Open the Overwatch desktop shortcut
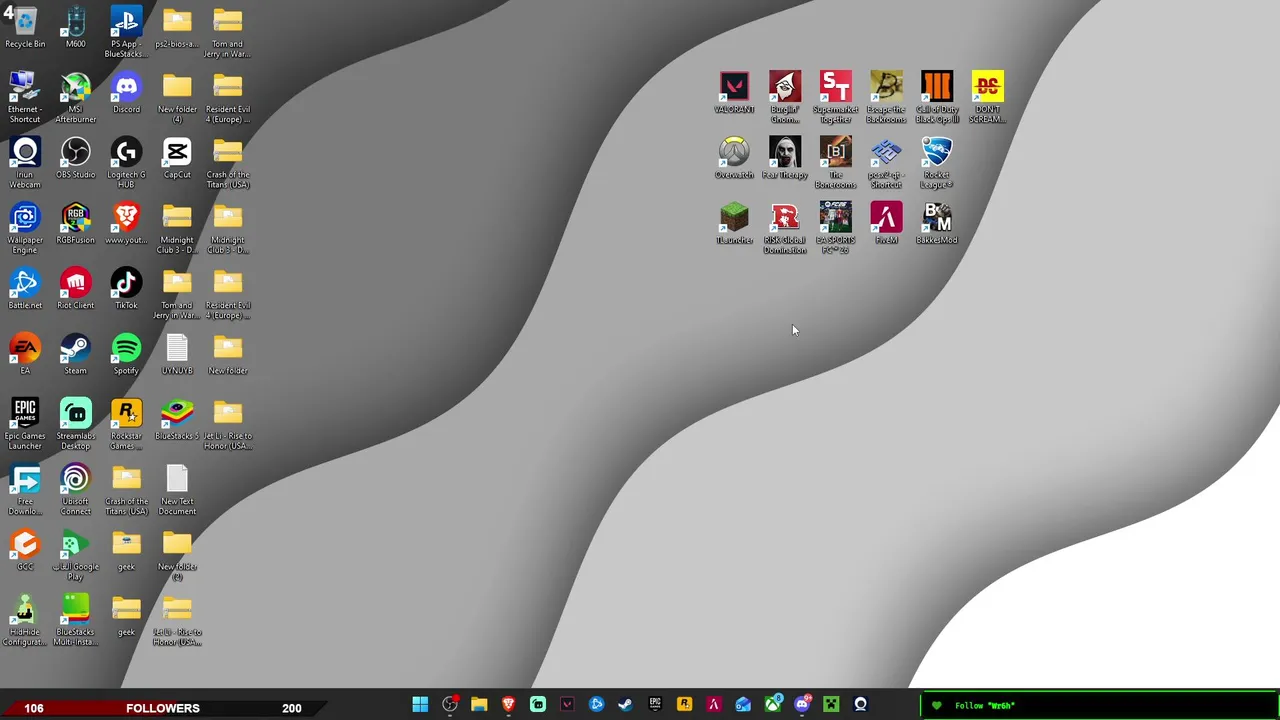This screenshot has height=720, width=1280. pyautogui.click(x=734, y=158)
